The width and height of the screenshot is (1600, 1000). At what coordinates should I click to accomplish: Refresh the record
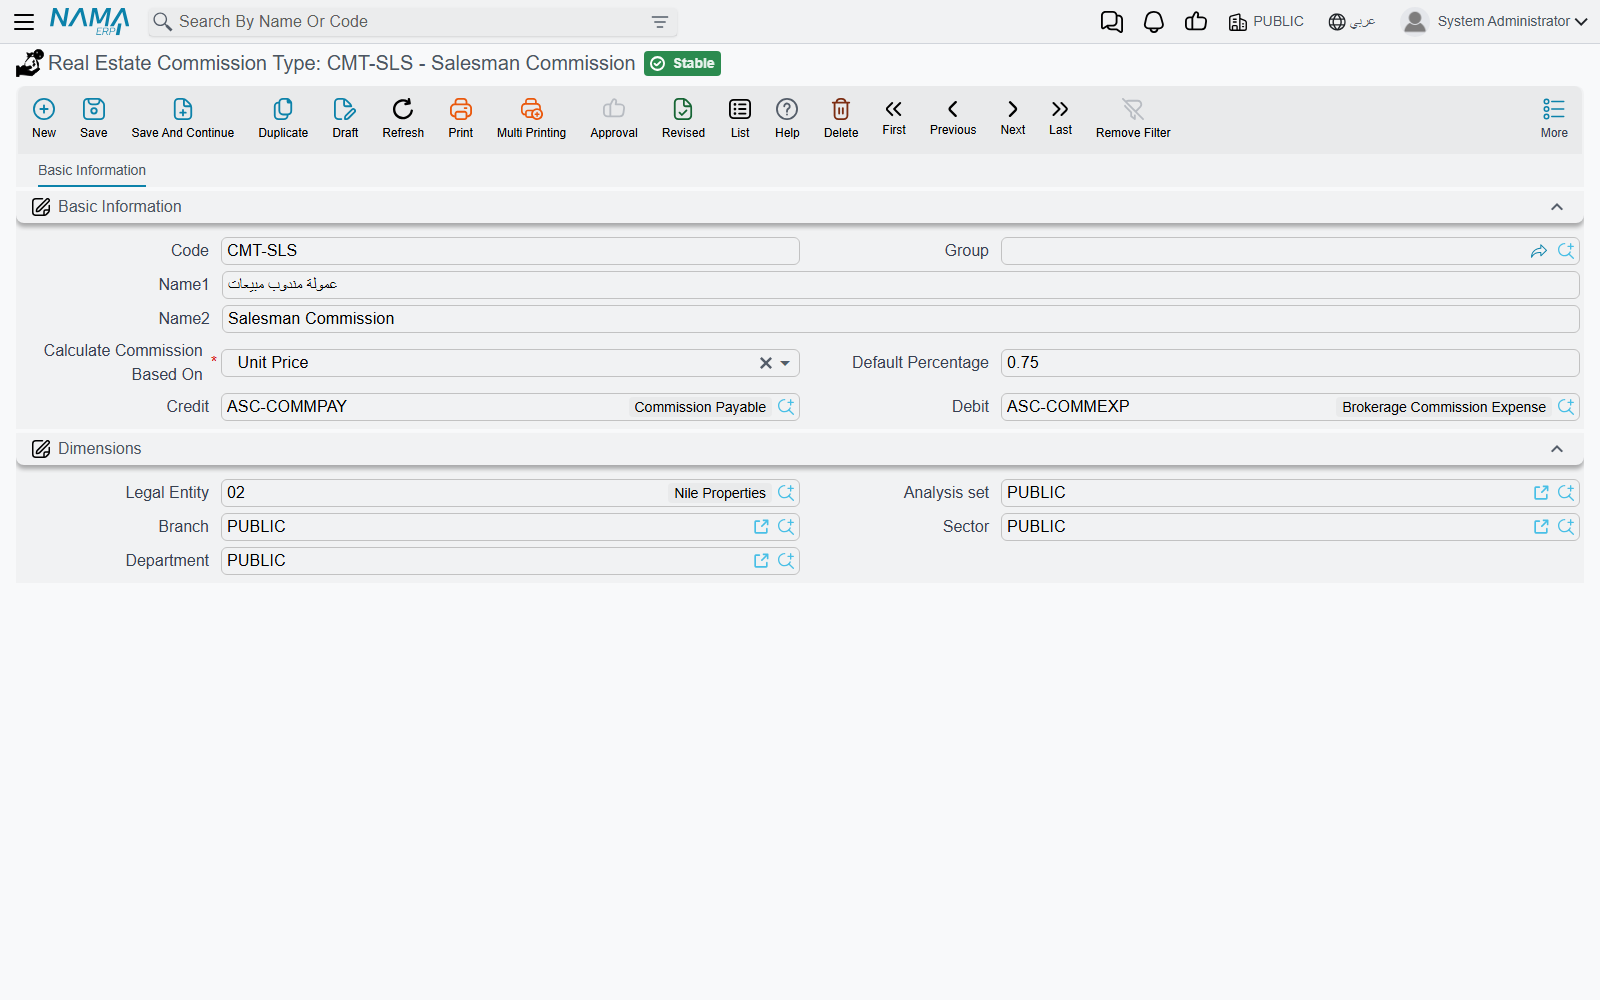click(403, 118)
